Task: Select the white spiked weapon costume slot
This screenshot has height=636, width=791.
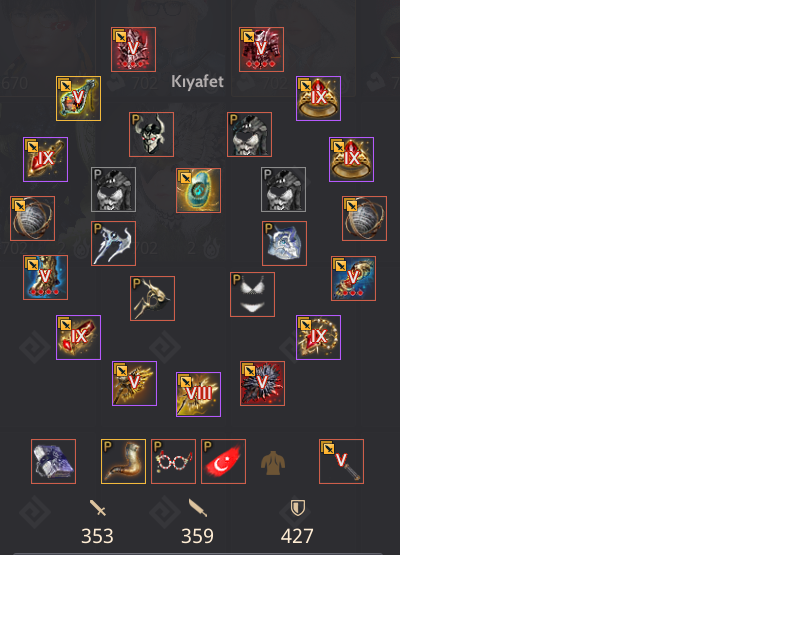Action: point(114,244)
